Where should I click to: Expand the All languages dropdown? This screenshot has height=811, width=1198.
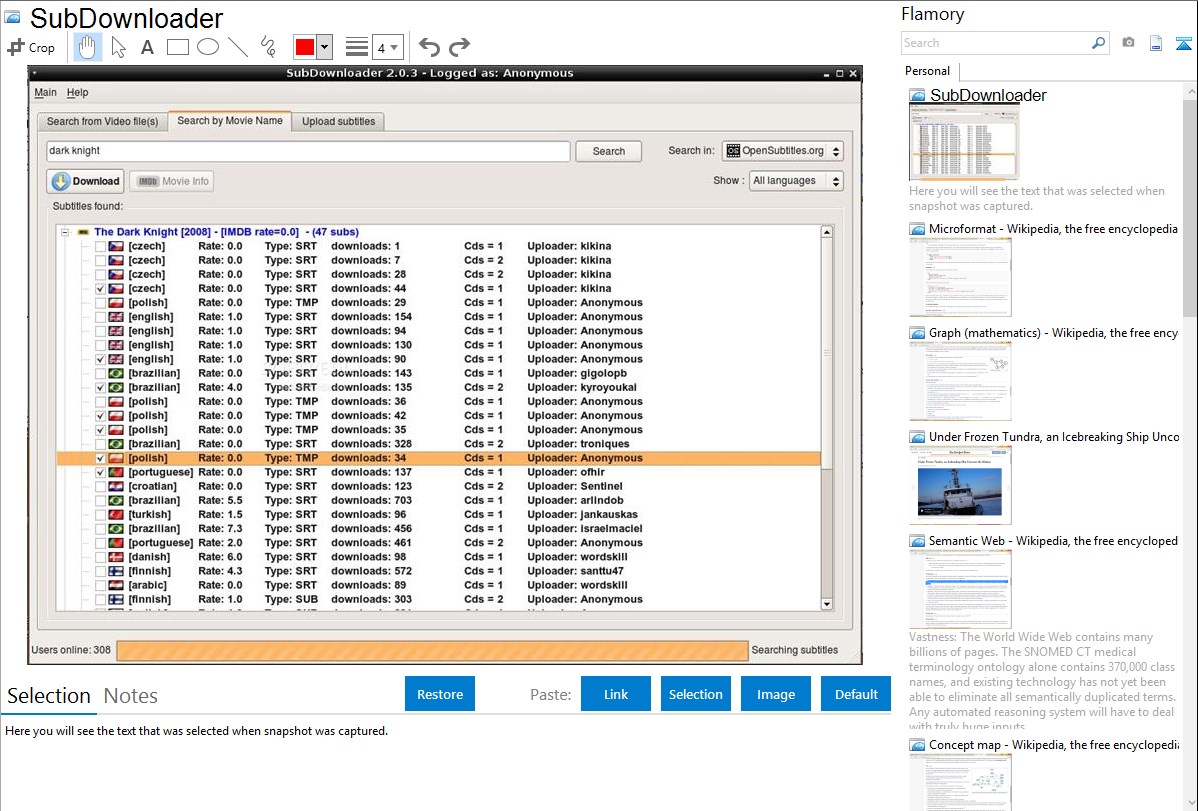796,181
